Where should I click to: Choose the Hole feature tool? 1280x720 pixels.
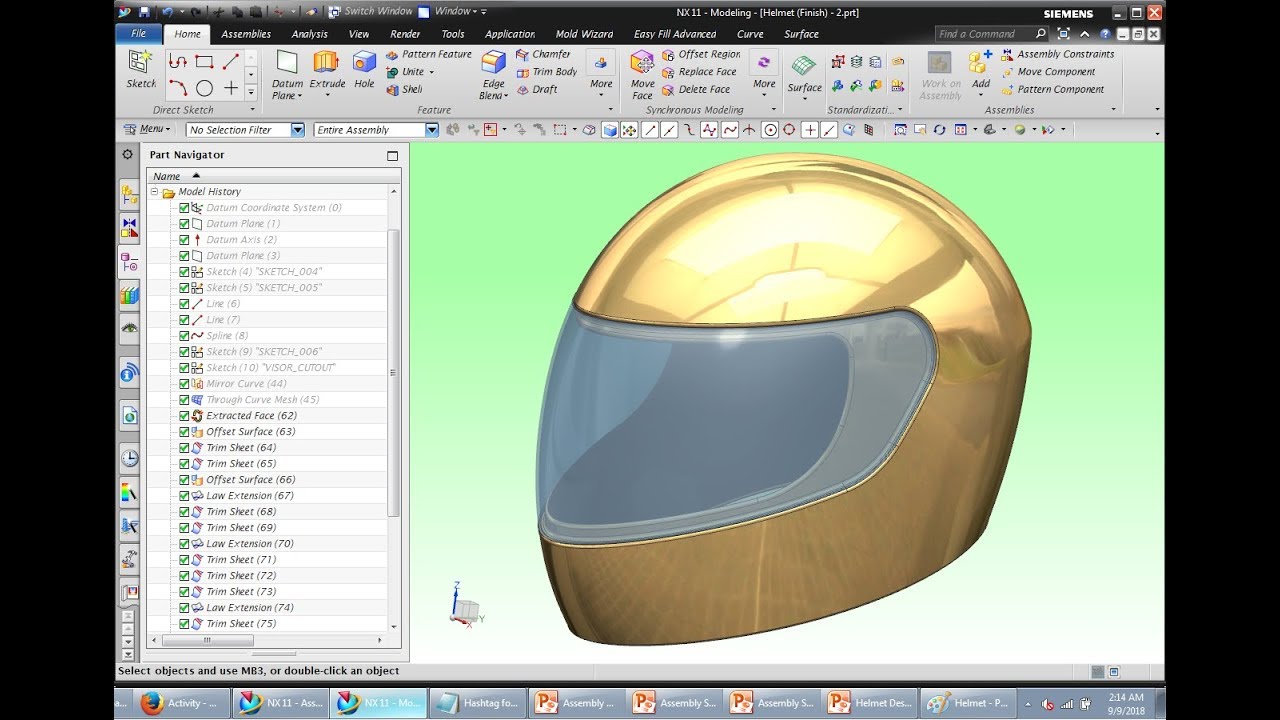click(x=364, y=70)
